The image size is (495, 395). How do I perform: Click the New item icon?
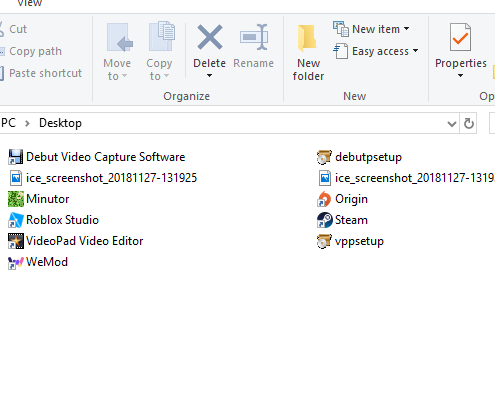coord(341,29)
